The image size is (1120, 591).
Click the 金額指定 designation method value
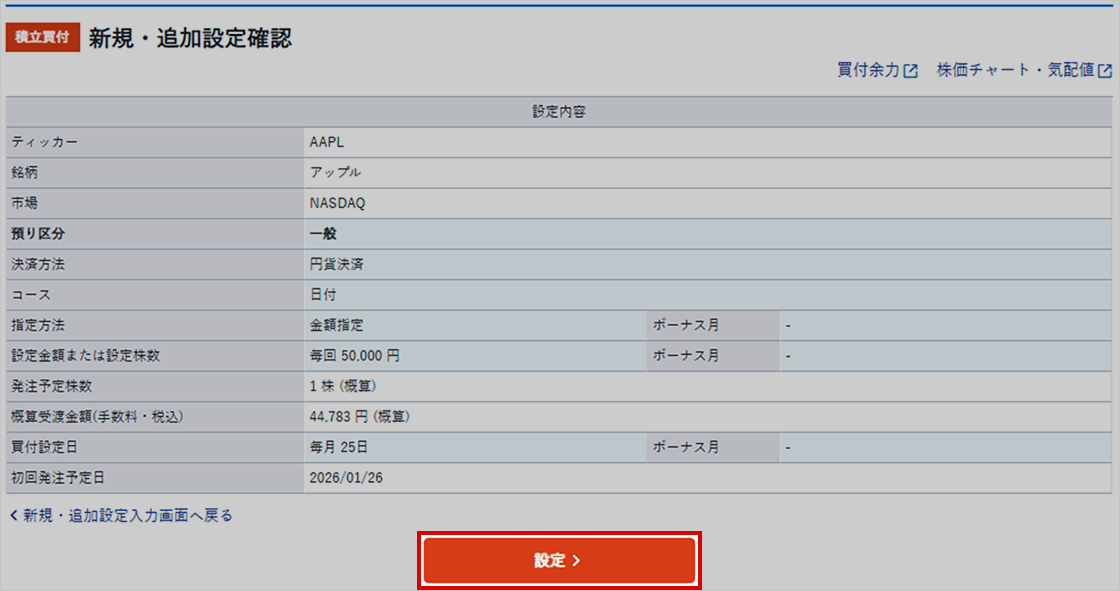coord(336,325)
